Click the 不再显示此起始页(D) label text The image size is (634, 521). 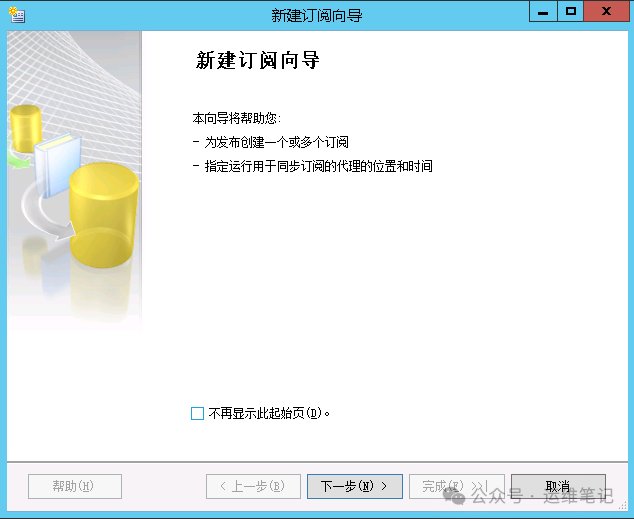(x=269, y=413)
